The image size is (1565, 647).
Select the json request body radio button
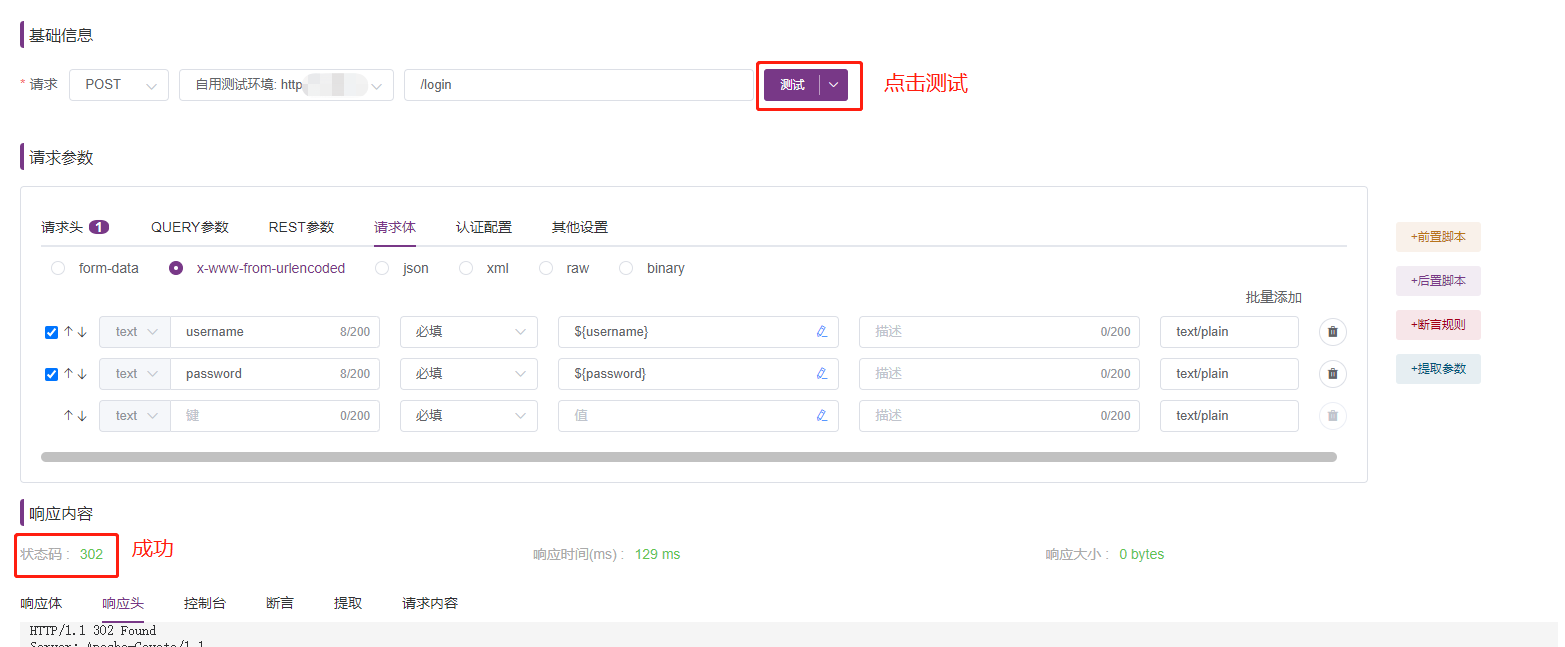click(382, 267)
